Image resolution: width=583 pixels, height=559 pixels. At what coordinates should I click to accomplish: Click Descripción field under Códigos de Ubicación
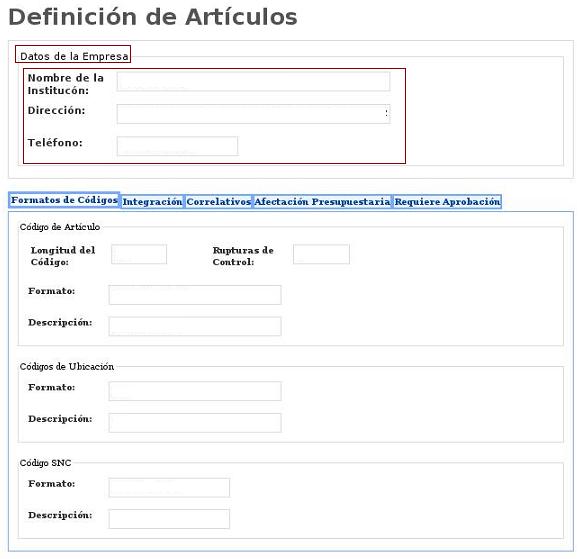click(x=195, y=423)
